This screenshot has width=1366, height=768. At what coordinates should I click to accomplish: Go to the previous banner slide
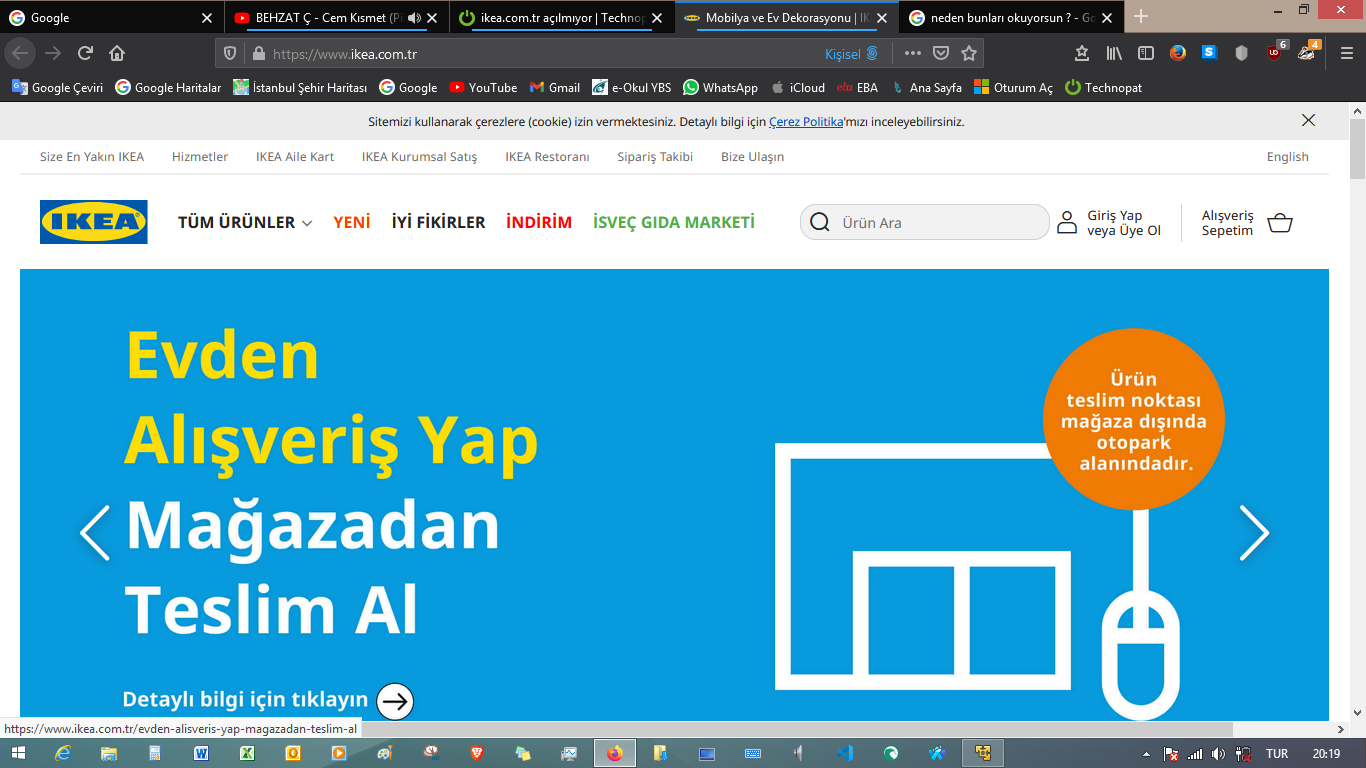click(95, 532)
